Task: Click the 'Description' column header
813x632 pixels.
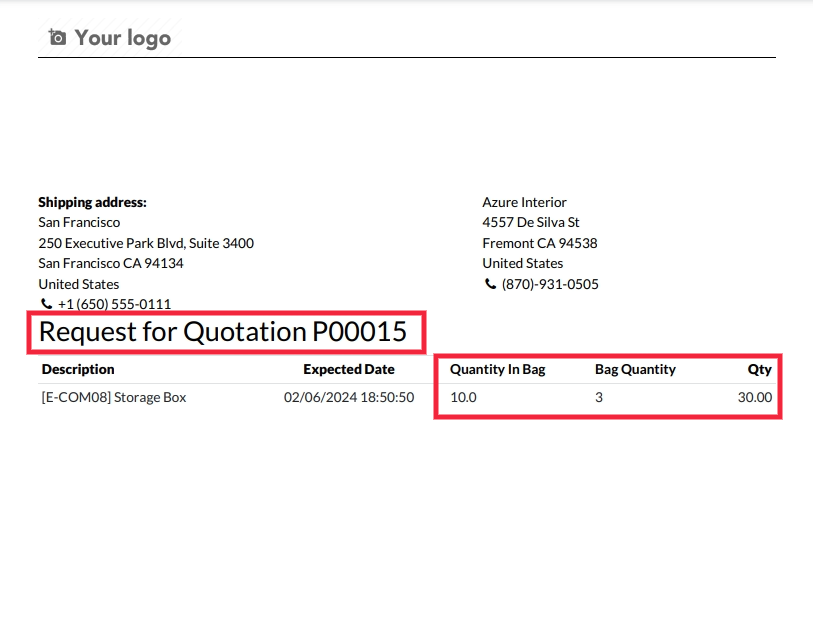Action: tap(78, 369)
